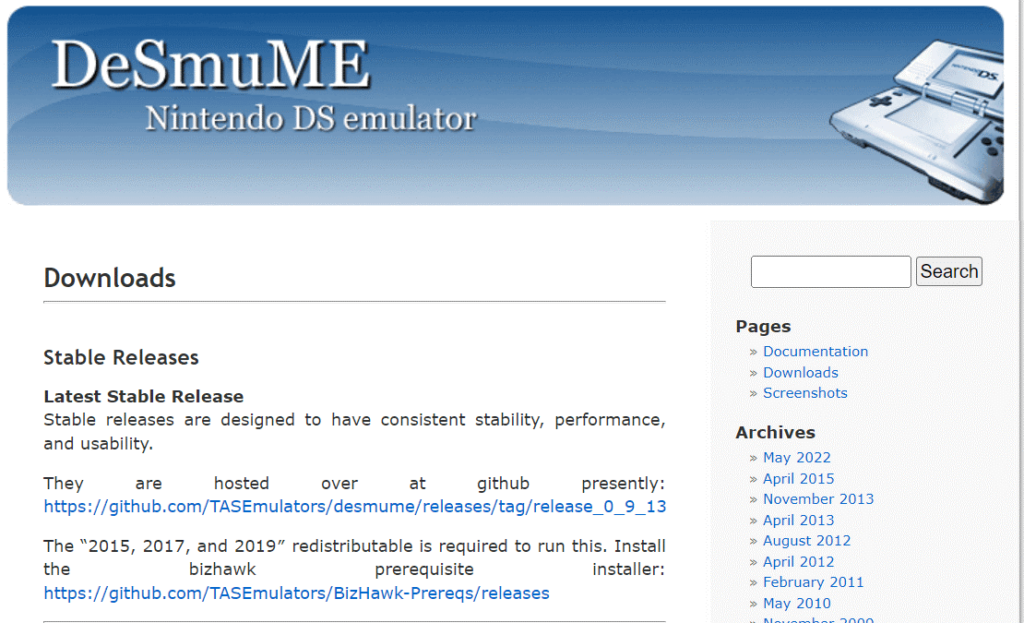Viewport: 1024px width, 623px height.
Task: Follow the desmume release_0_9_13 GitHub link
Action: pos(355,507)
